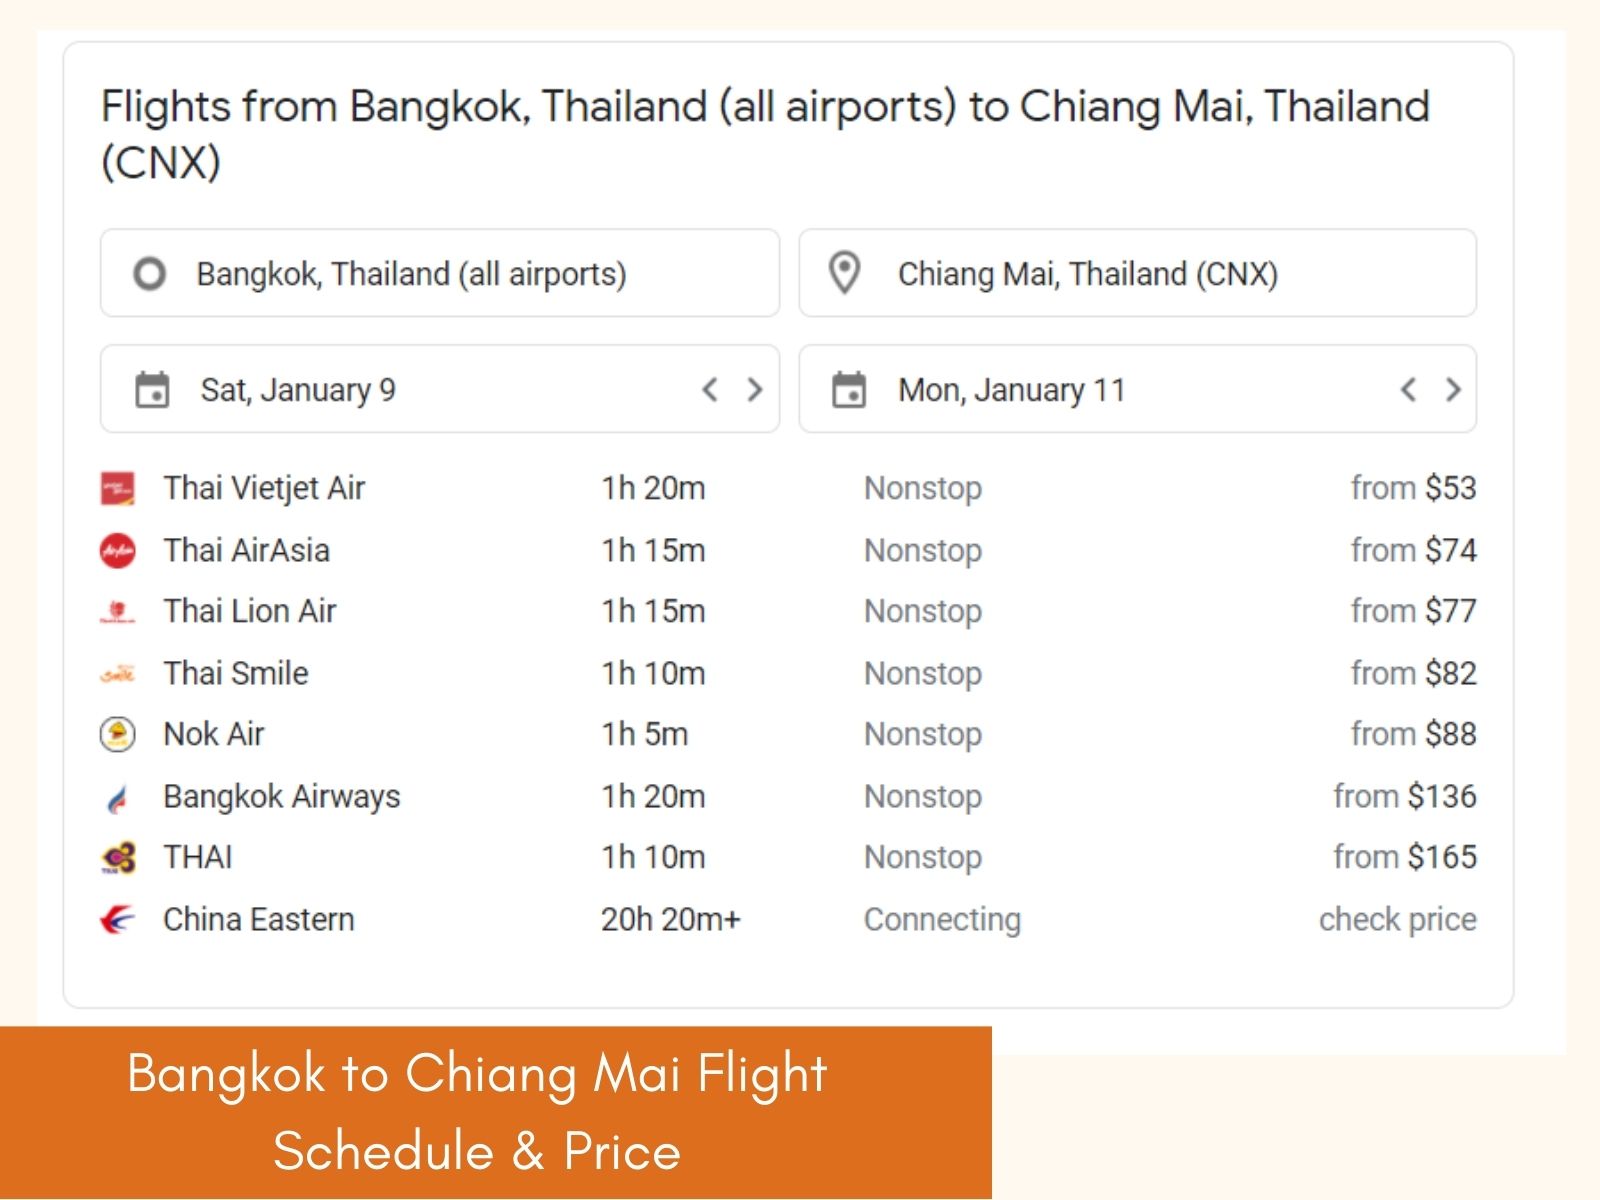This screenshot has height=1200, width=1600.
Task: Click the Thai Vietjet Air airline logo
Action: pyautogui.click(x=119, y=488)
